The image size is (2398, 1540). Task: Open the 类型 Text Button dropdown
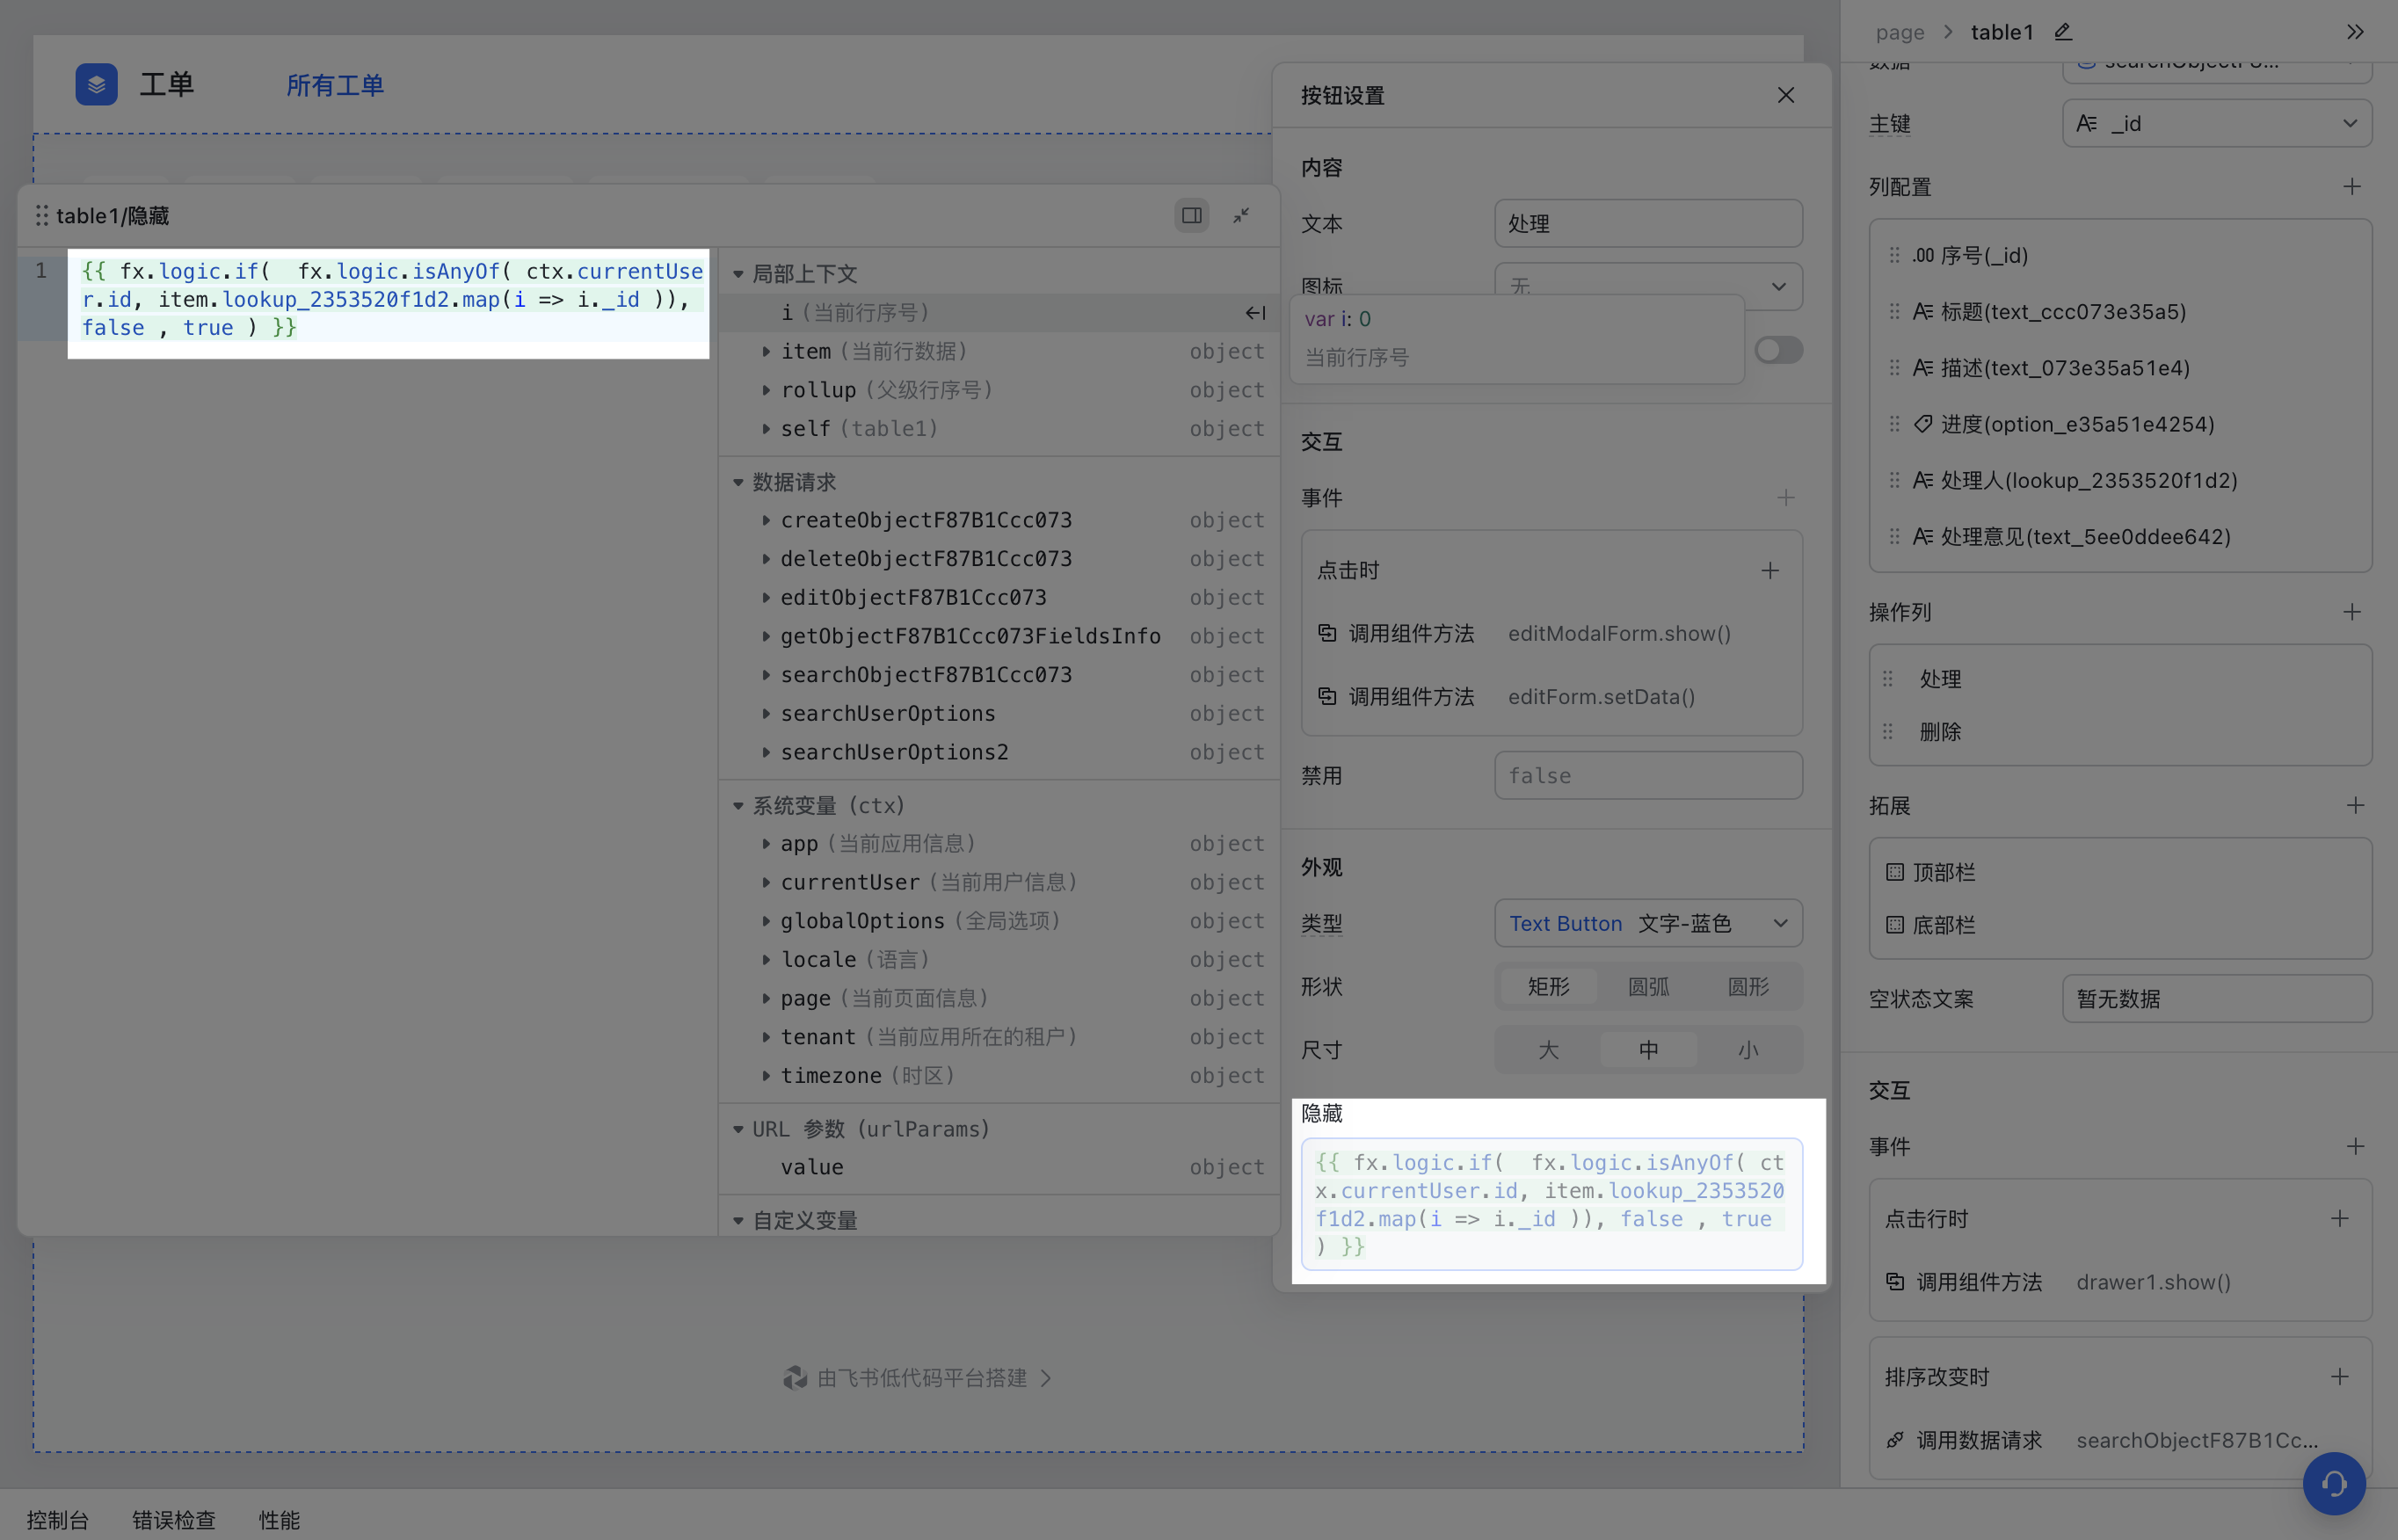(x=1647, y=923)
